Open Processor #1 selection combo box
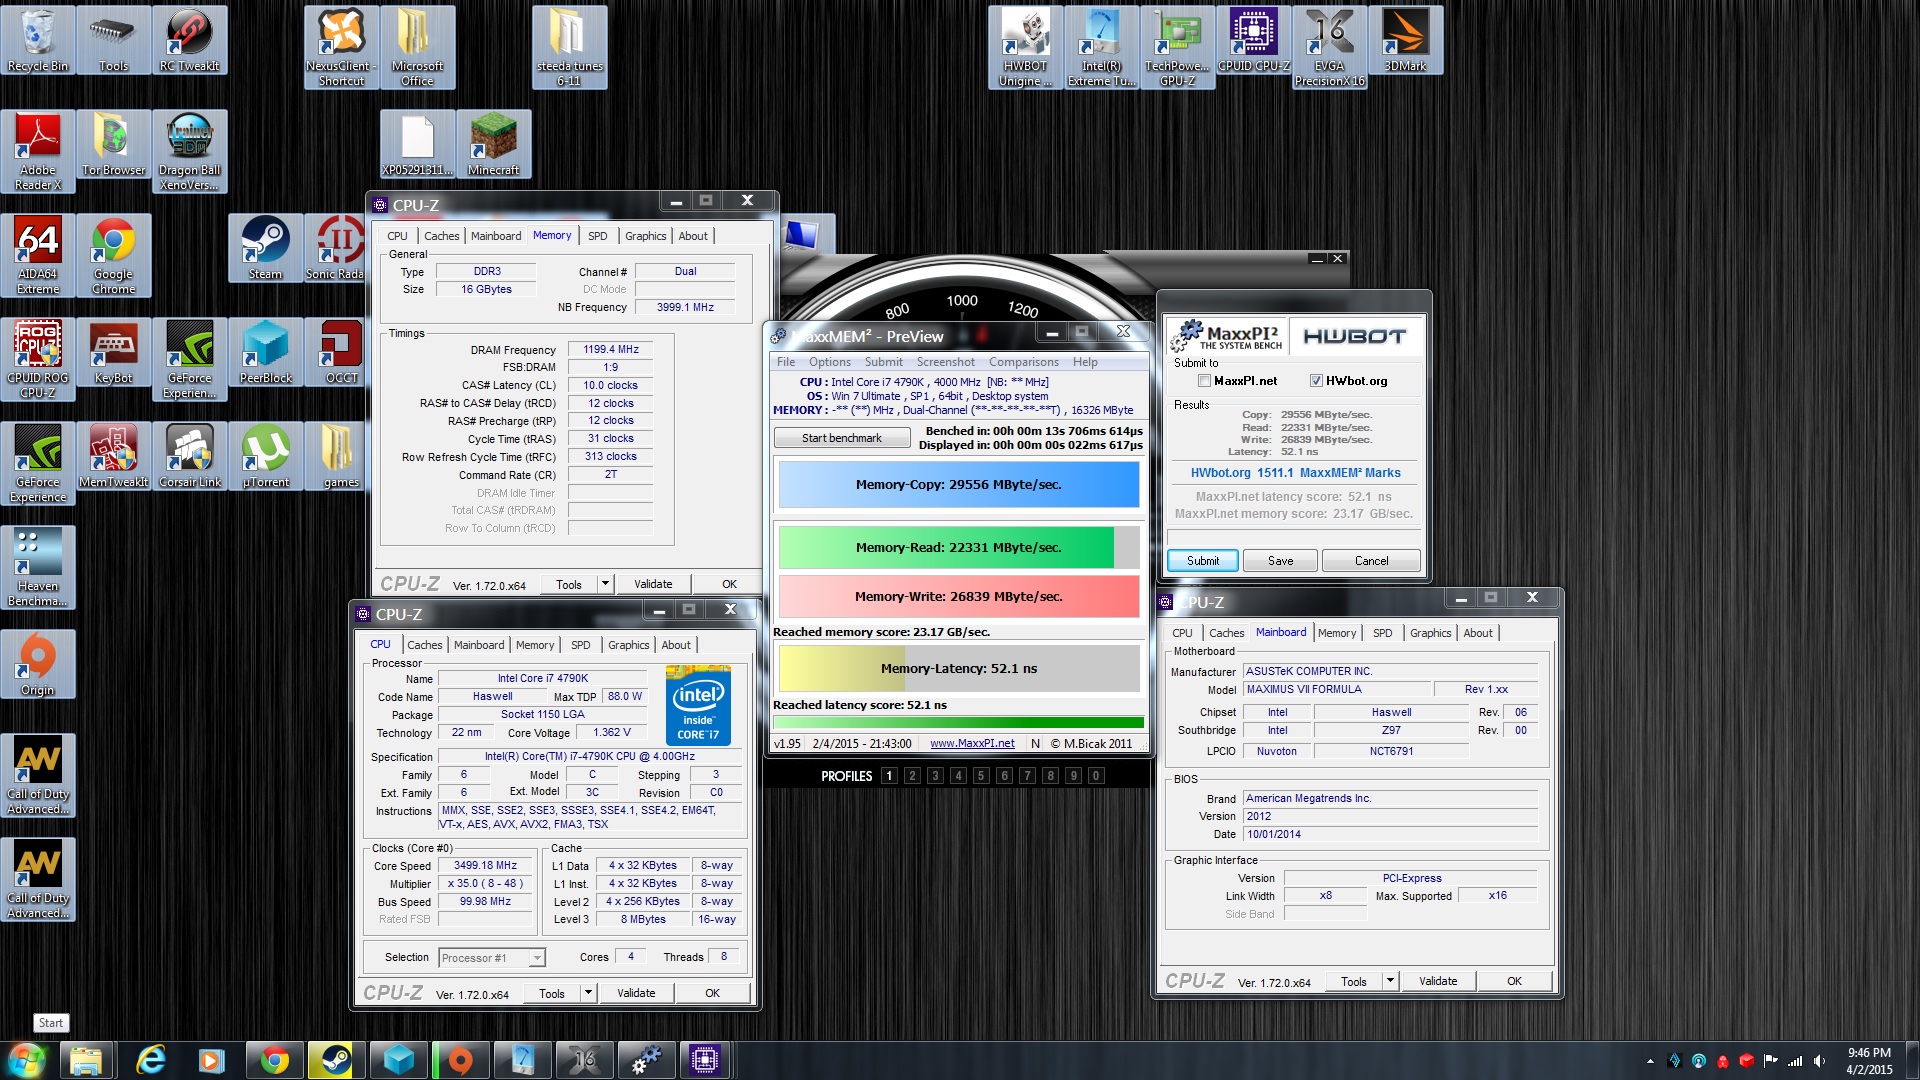The width and height of the screenshot is (1920, 1080). (492, 958)
